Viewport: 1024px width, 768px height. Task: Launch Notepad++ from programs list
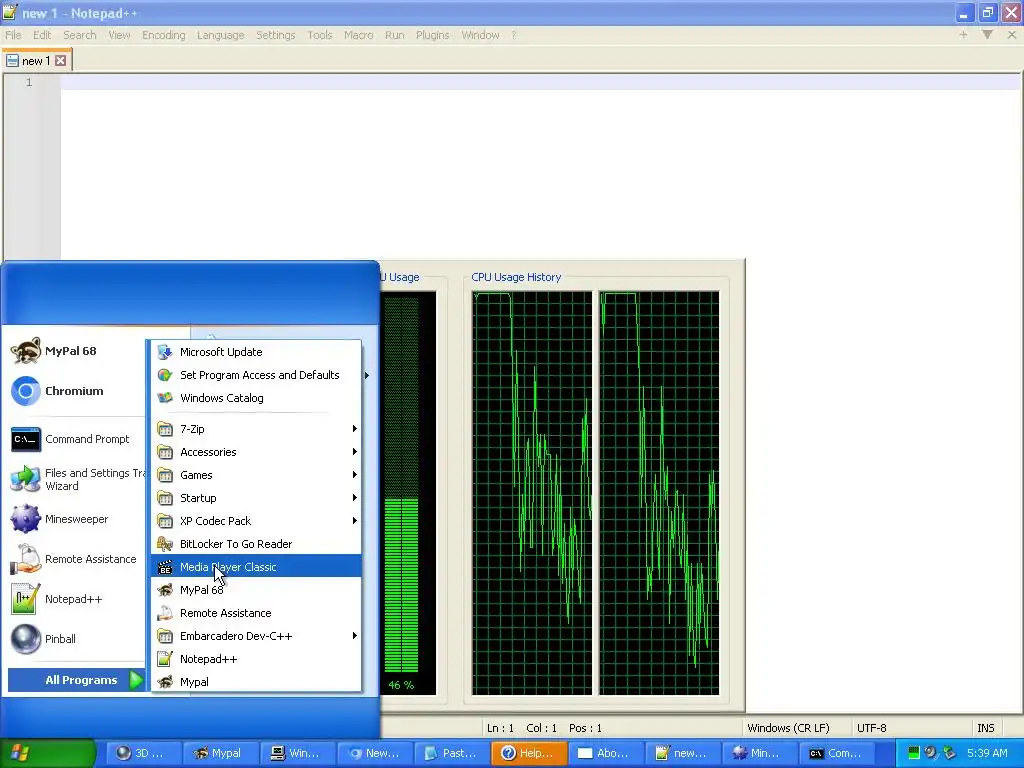[x=256, y=659]
